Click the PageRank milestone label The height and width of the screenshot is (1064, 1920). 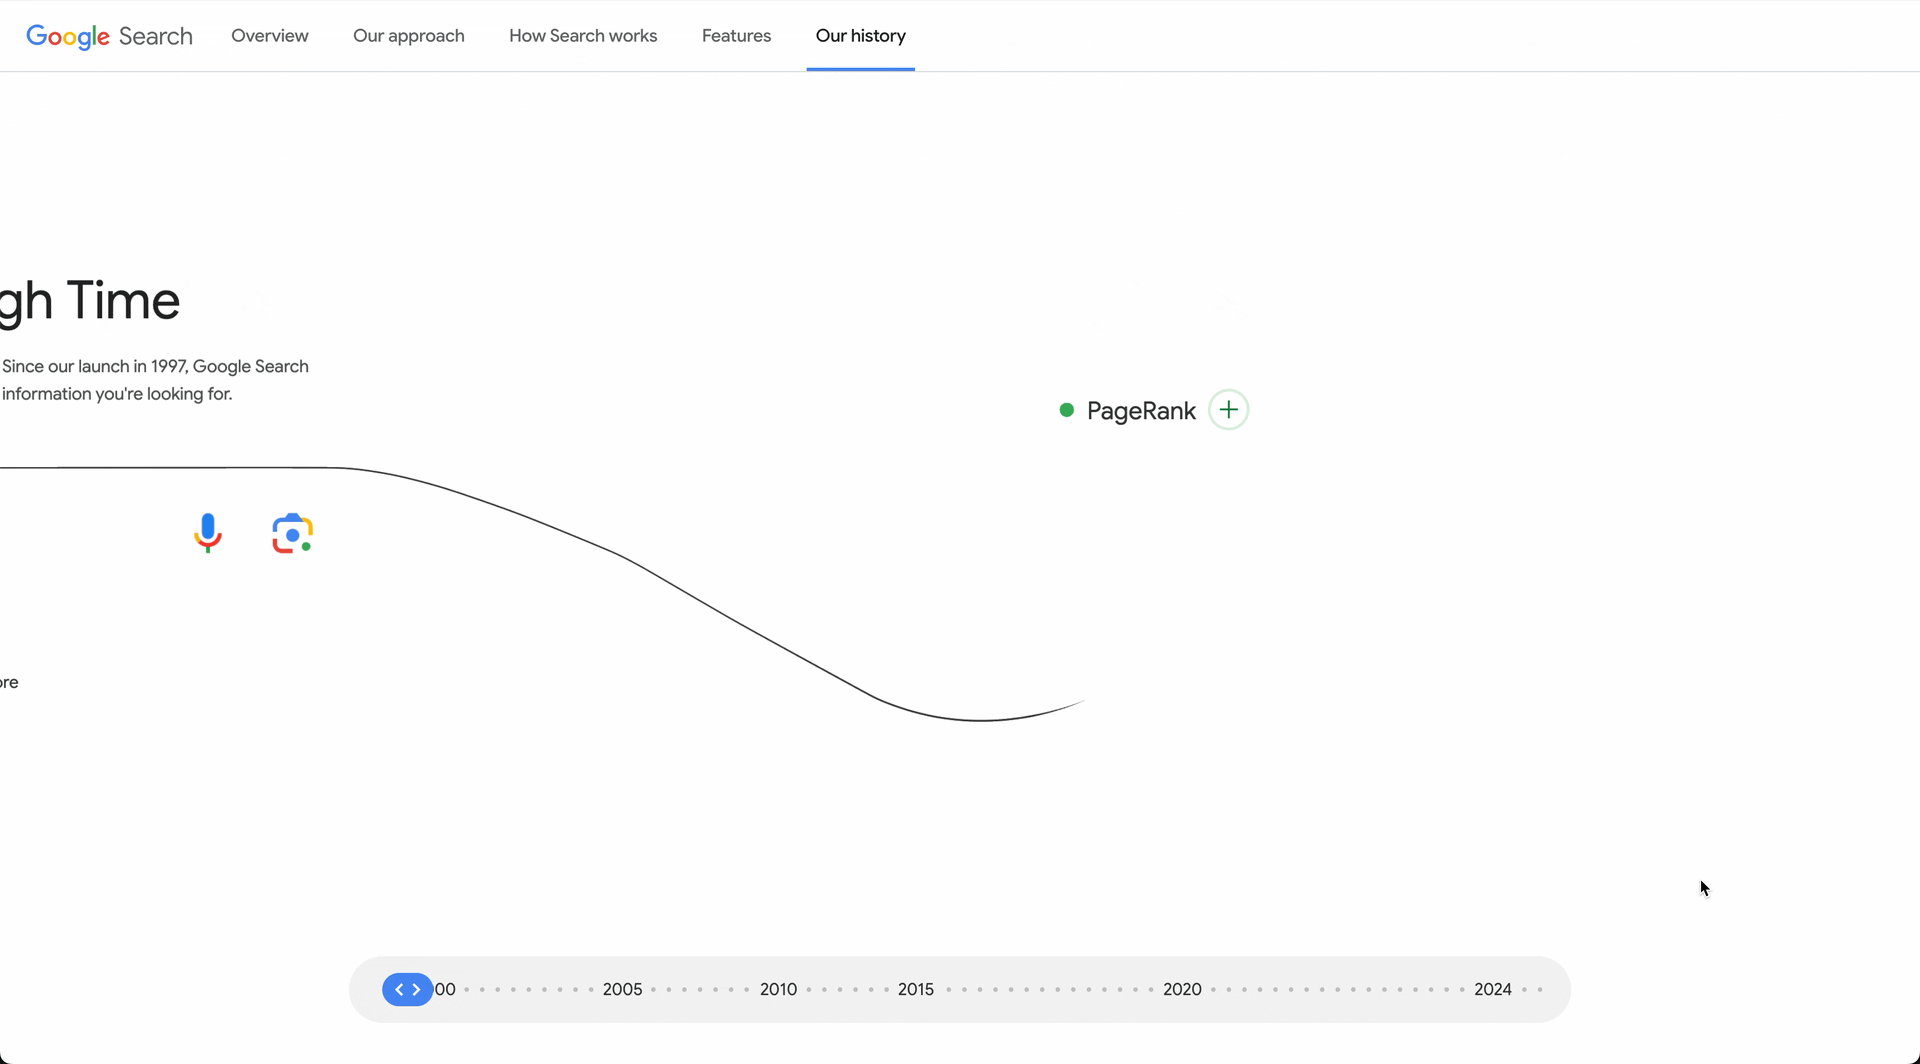pos(1141,411)
